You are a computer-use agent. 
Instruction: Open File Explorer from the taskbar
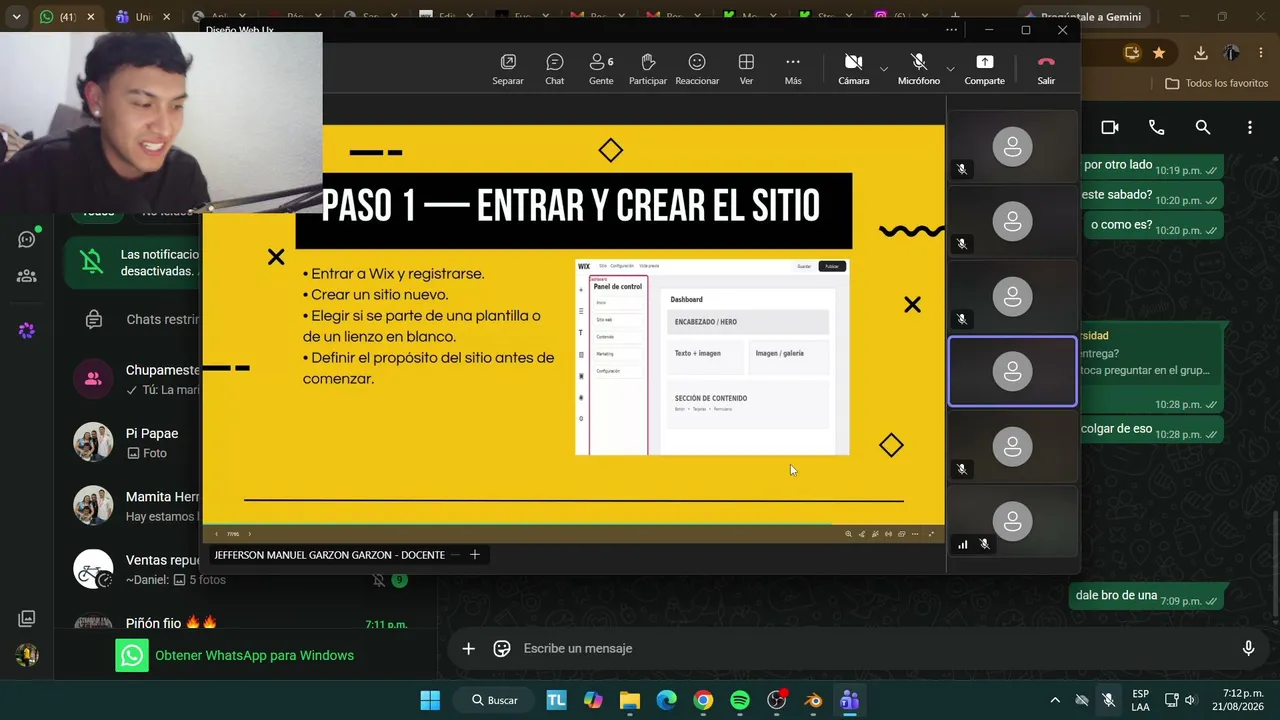tap(629, 700)
